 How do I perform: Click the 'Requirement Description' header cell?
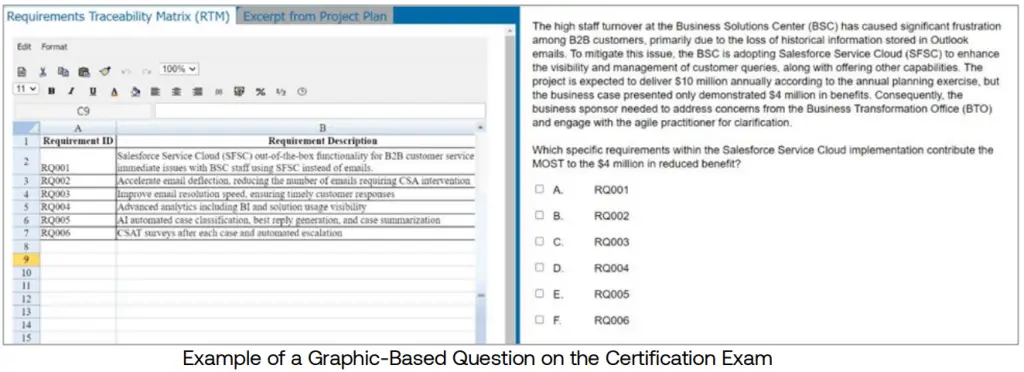coord(296,141)
